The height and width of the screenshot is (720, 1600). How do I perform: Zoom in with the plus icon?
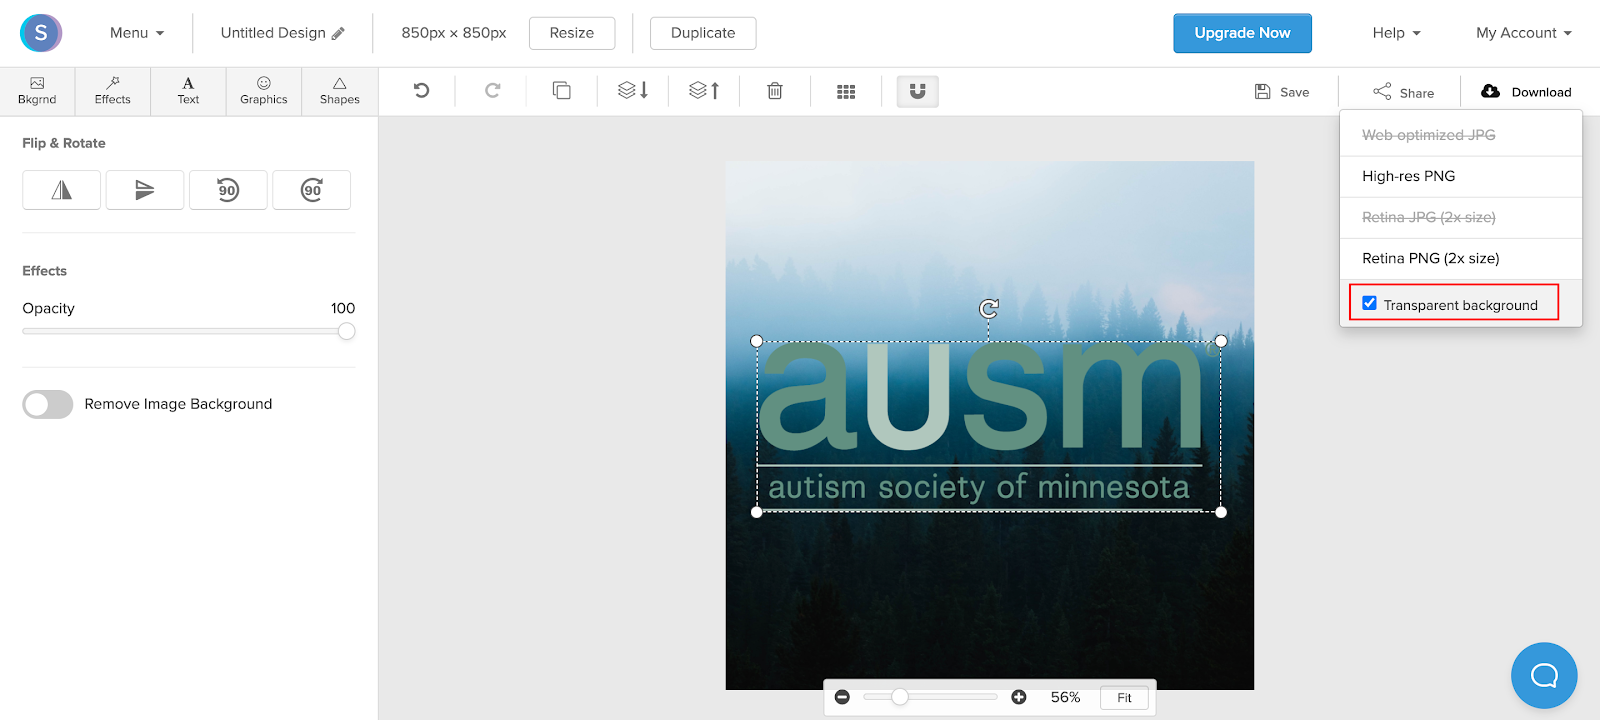(x=1019, y=697)
